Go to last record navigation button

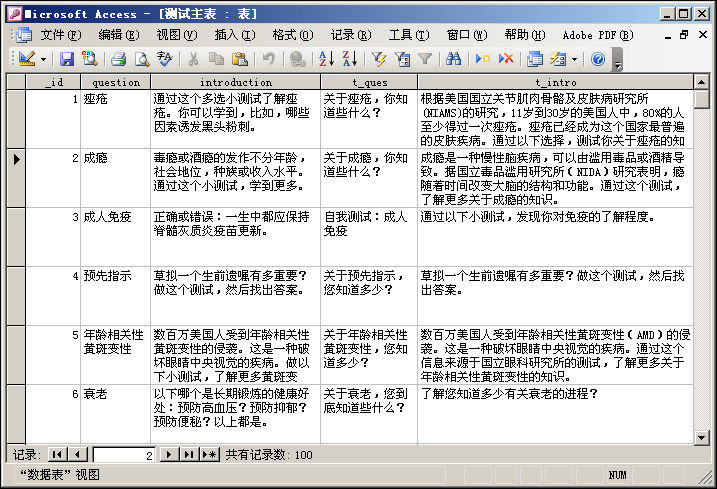coord(188,455)
